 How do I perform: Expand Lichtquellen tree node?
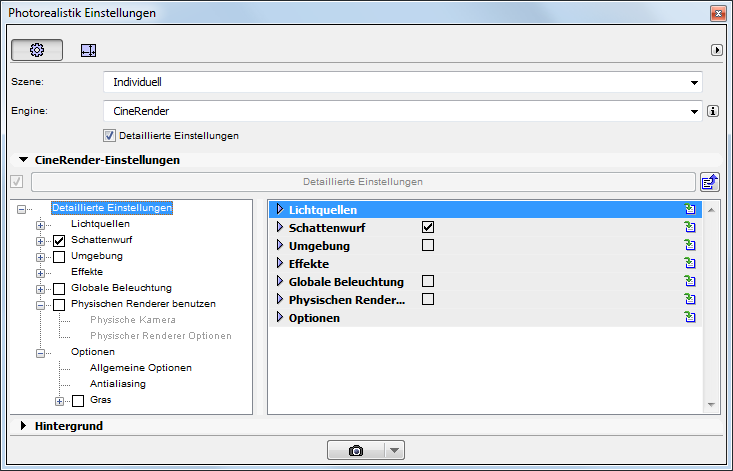click(40, 225)
